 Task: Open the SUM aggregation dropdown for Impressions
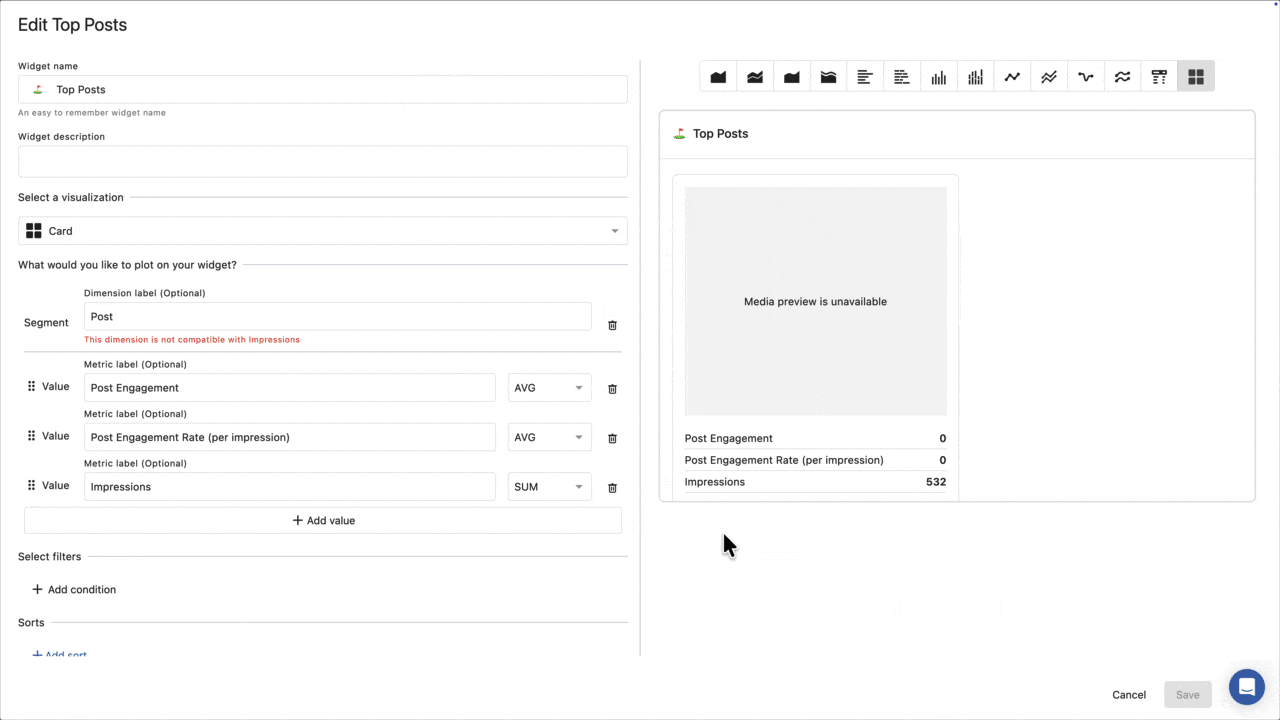(549, 487)
